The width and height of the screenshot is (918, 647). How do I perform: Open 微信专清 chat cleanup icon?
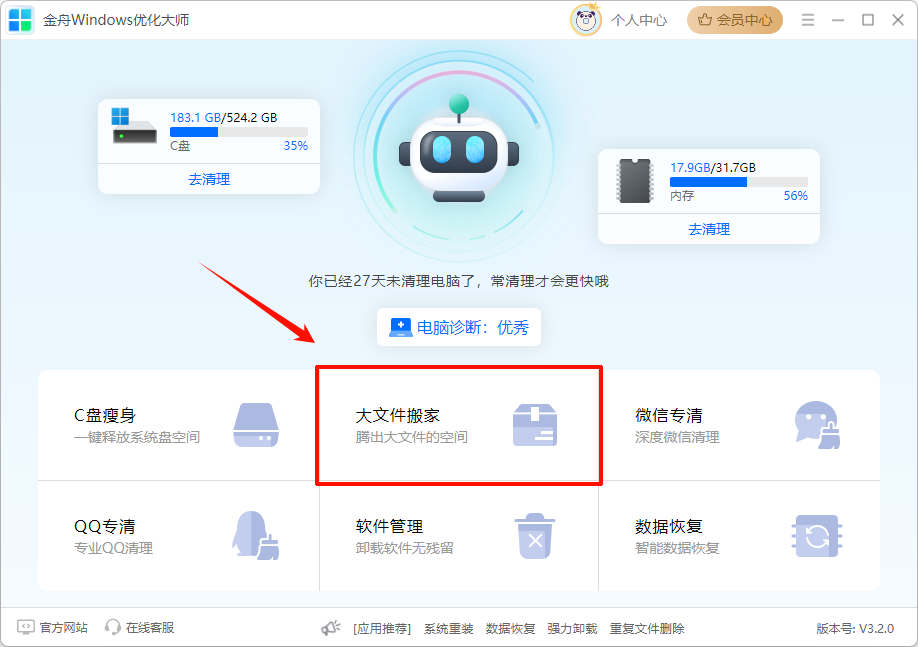(818, 425)
